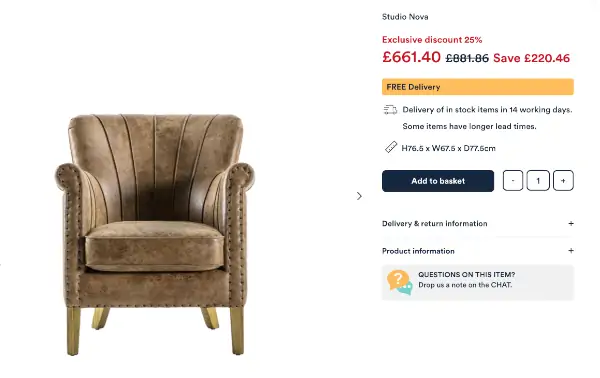
Task: Click plus icon beside Delivery & return information
Action: point(571,223)
